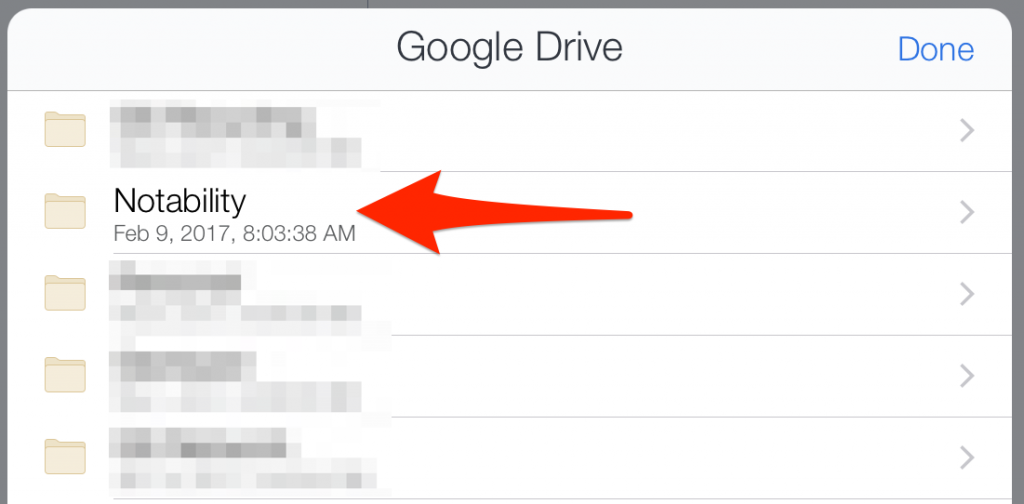Select the bottom row's blurred folder name
Screen dimensions: 1024x504
(x=198, y=443)
